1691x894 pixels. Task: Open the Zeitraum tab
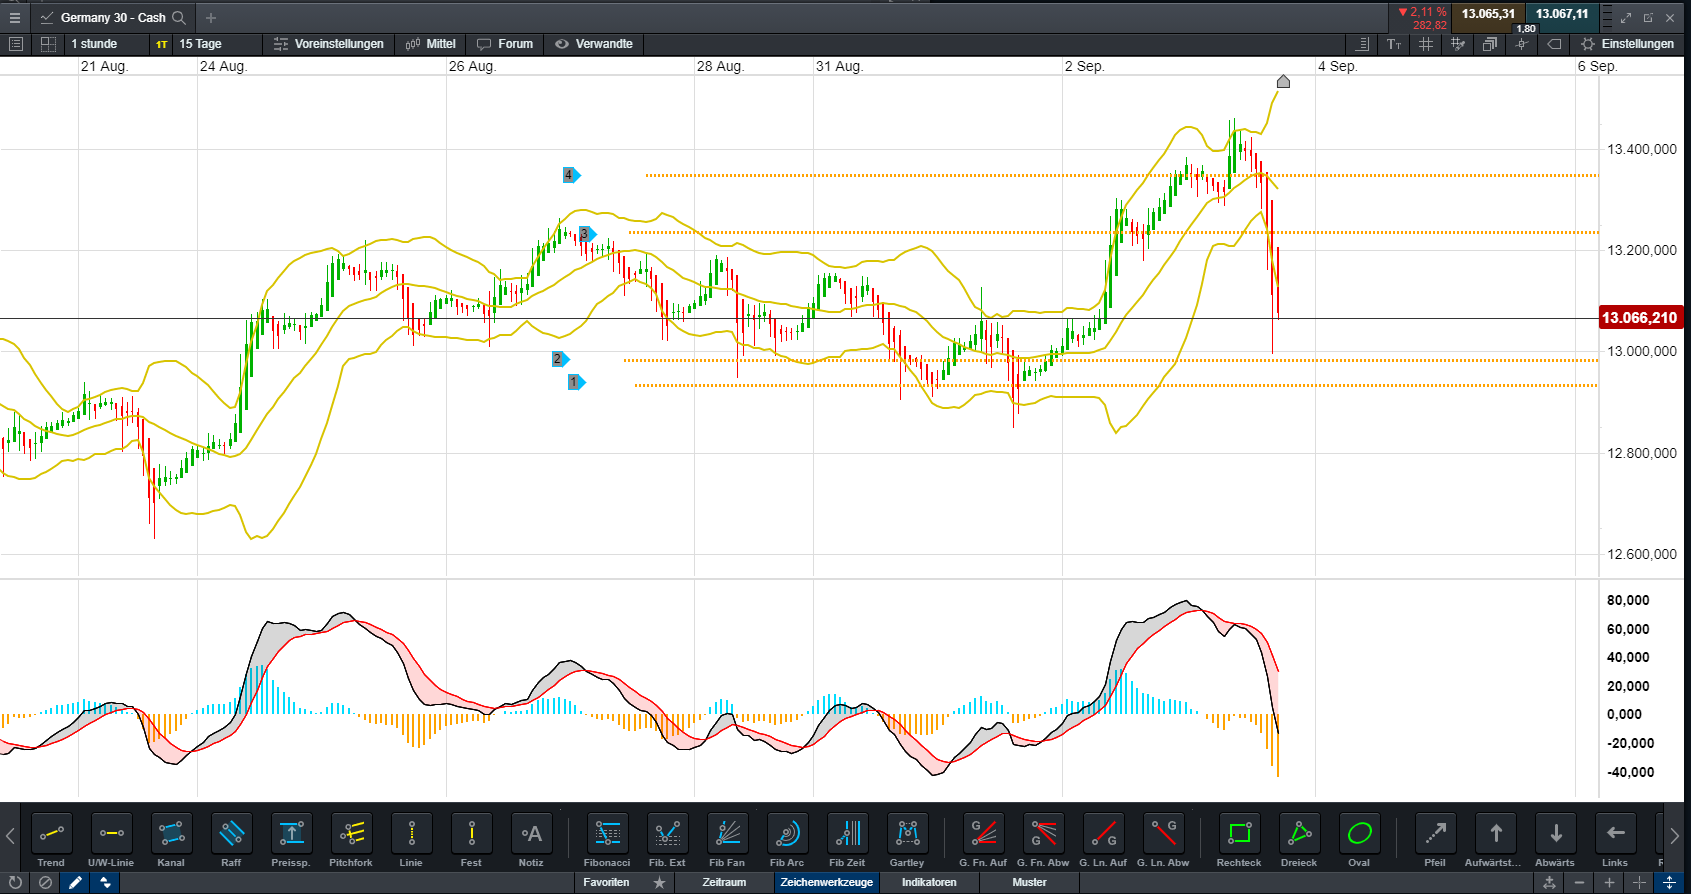tap(724, 882)
